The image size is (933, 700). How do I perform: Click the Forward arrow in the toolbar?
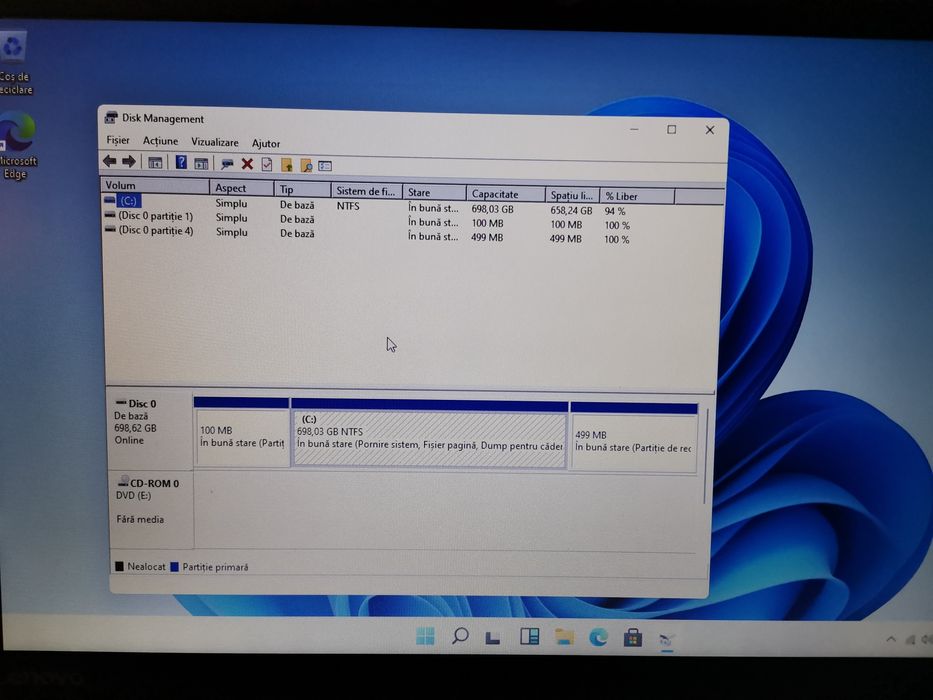pyautogui.click(x=129, y=162)
